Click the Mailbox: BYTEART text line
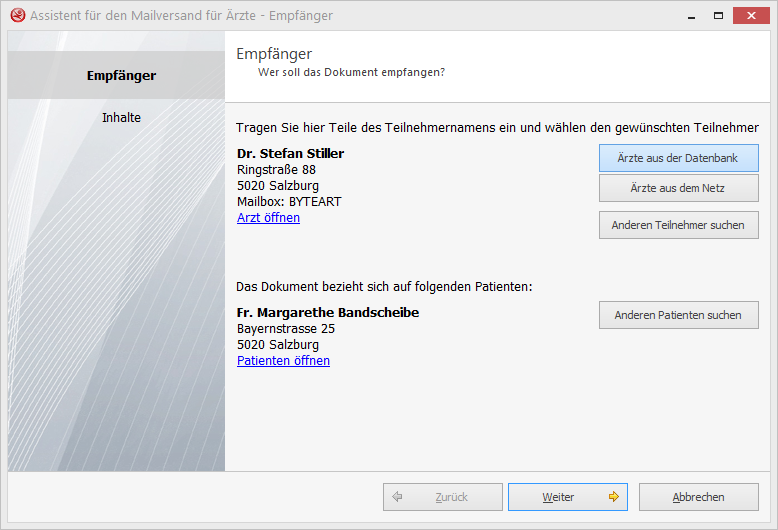 tap(289, 202)
